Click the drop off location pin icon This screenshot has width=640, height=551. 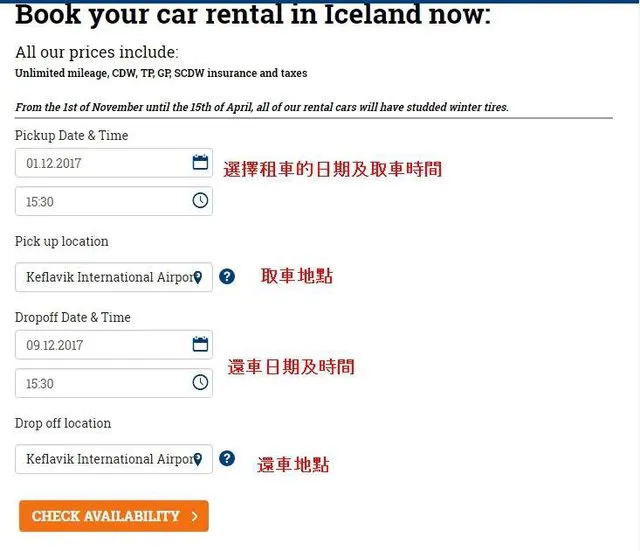[197, 460]
